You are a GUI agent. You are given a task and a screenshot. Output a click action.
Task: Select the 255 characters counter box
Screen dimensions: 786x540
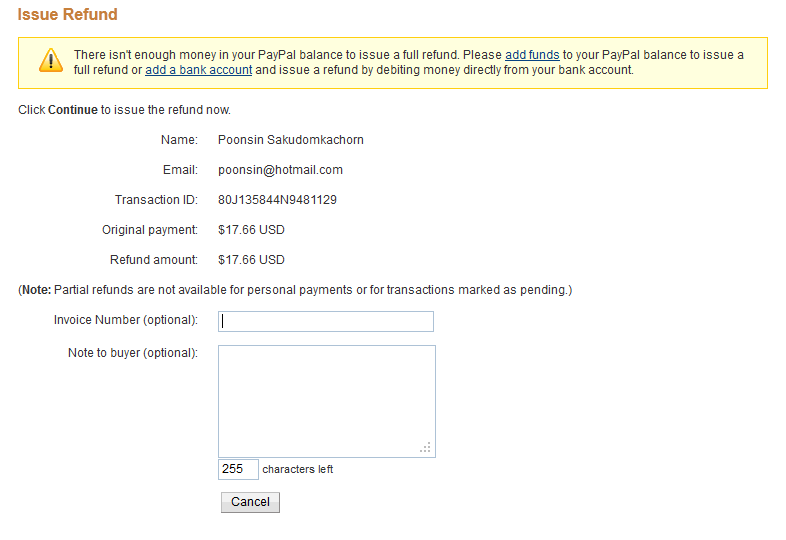[x=238, y=469]
